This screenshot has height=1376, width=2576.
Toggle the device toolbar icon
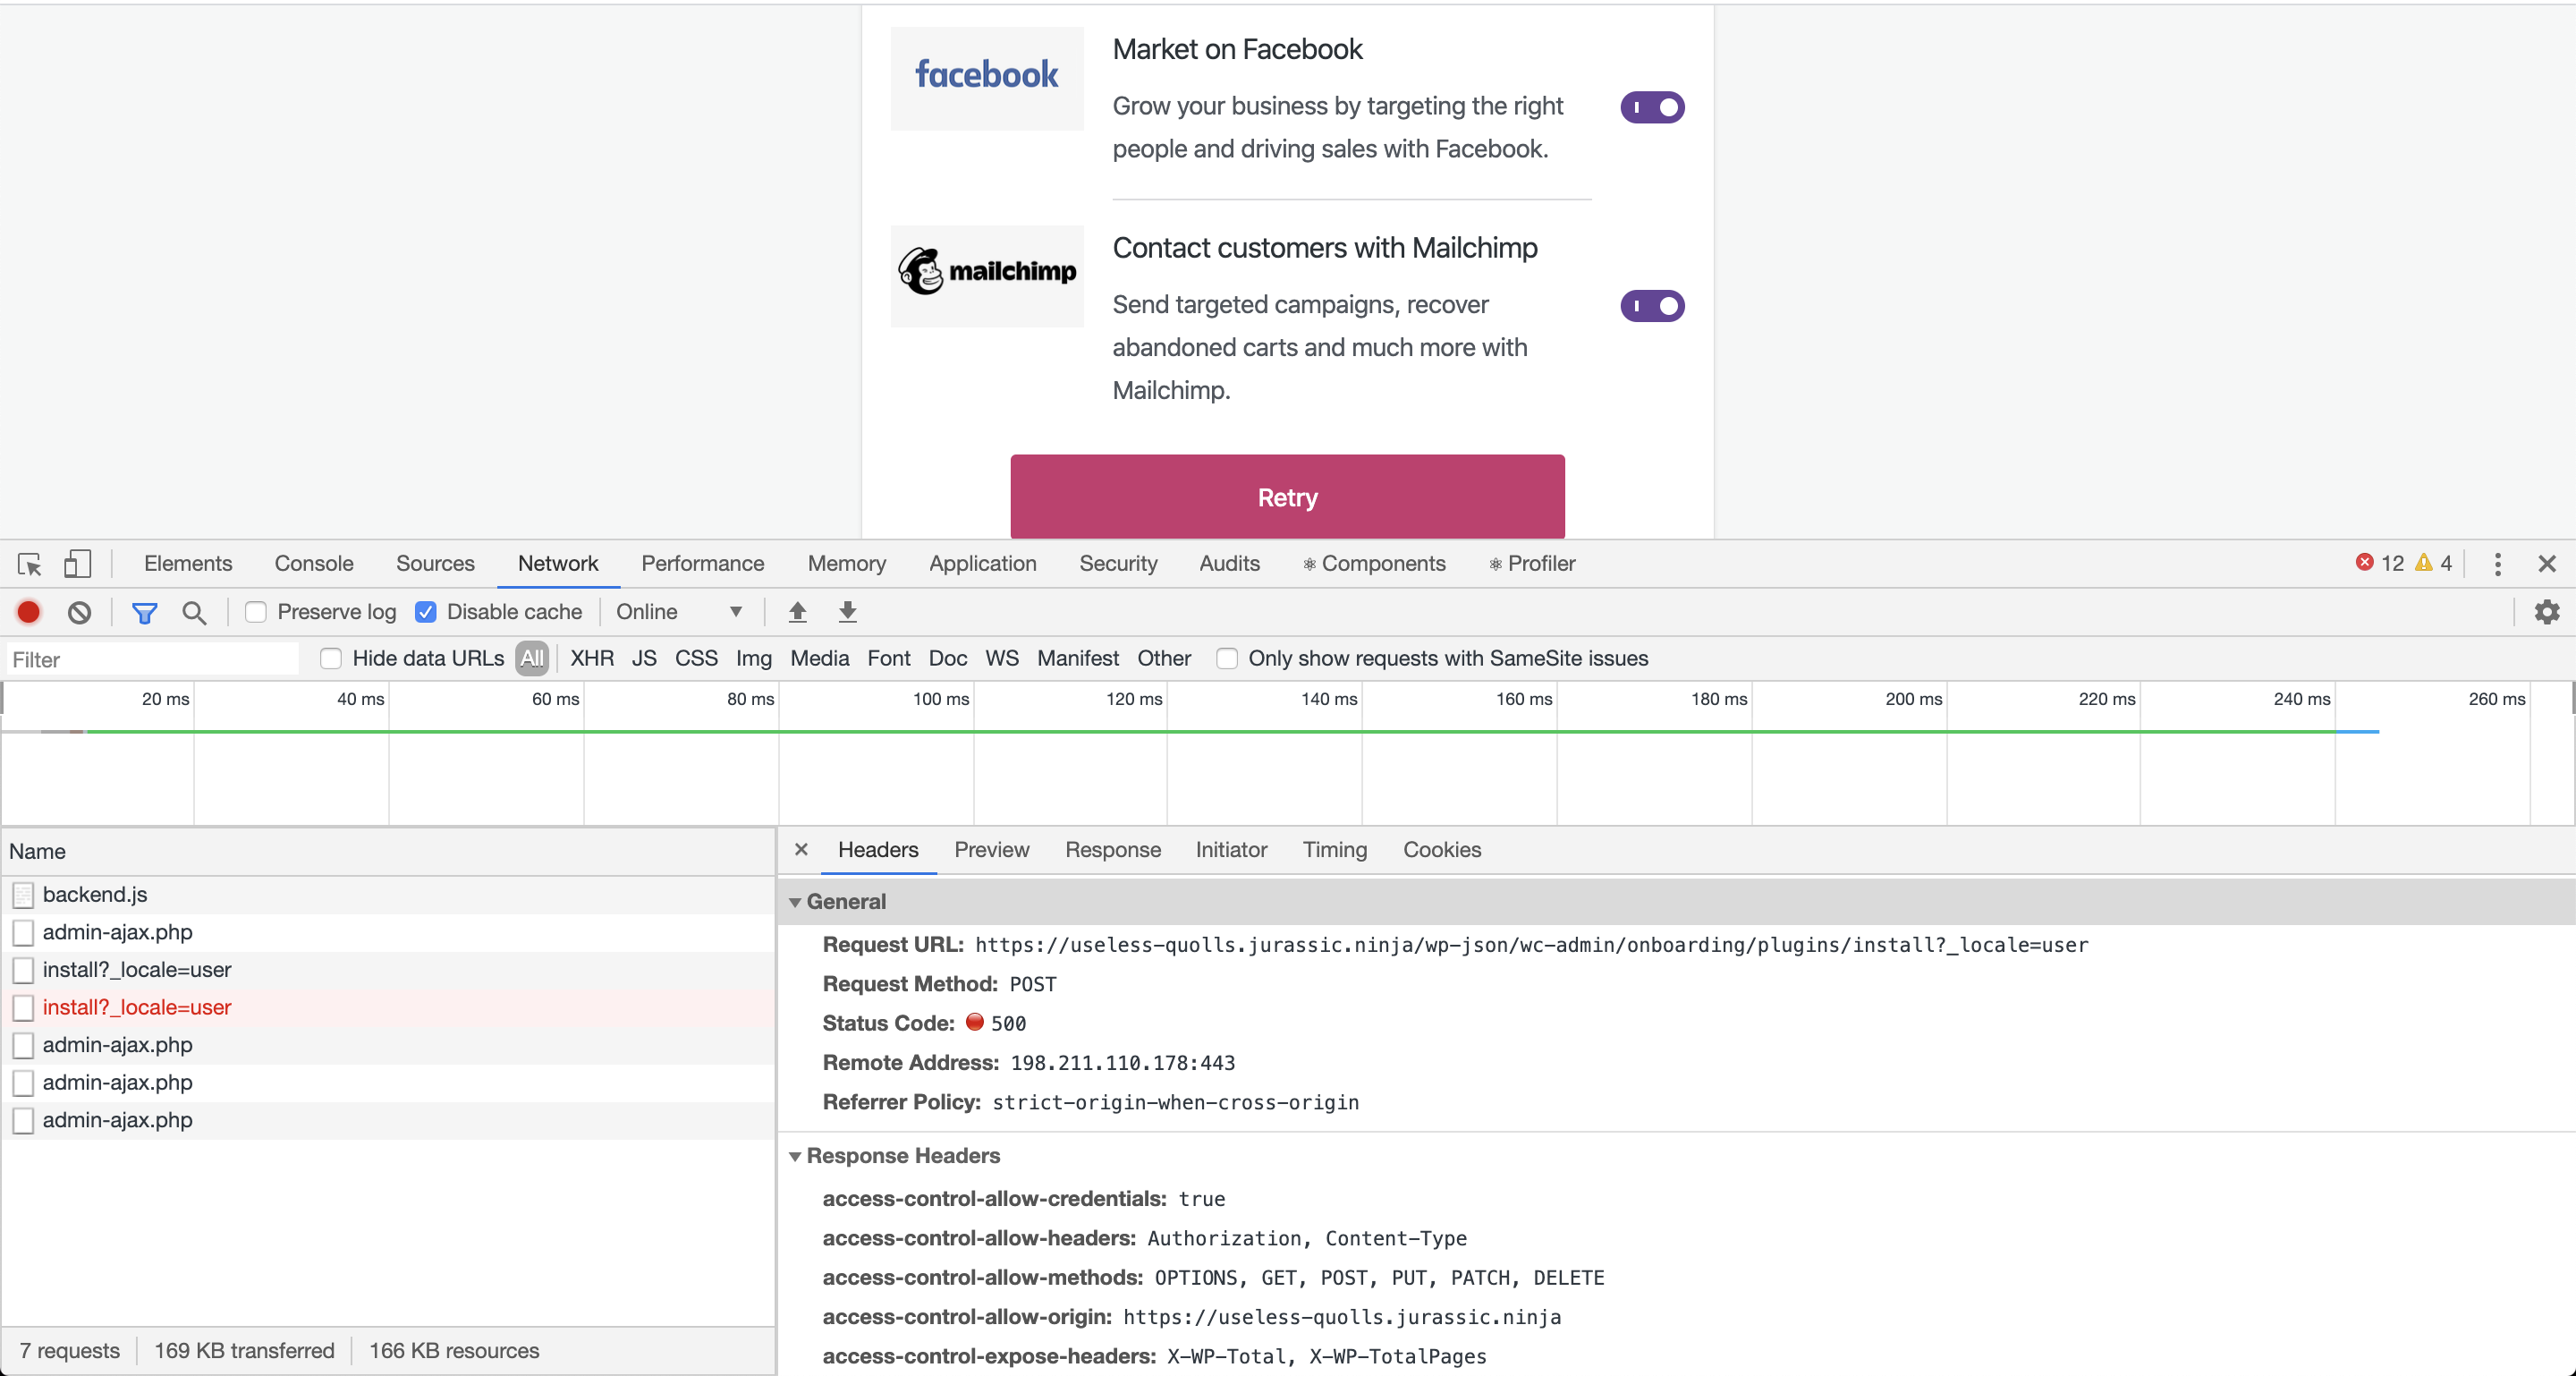click(x=77, y=564)
